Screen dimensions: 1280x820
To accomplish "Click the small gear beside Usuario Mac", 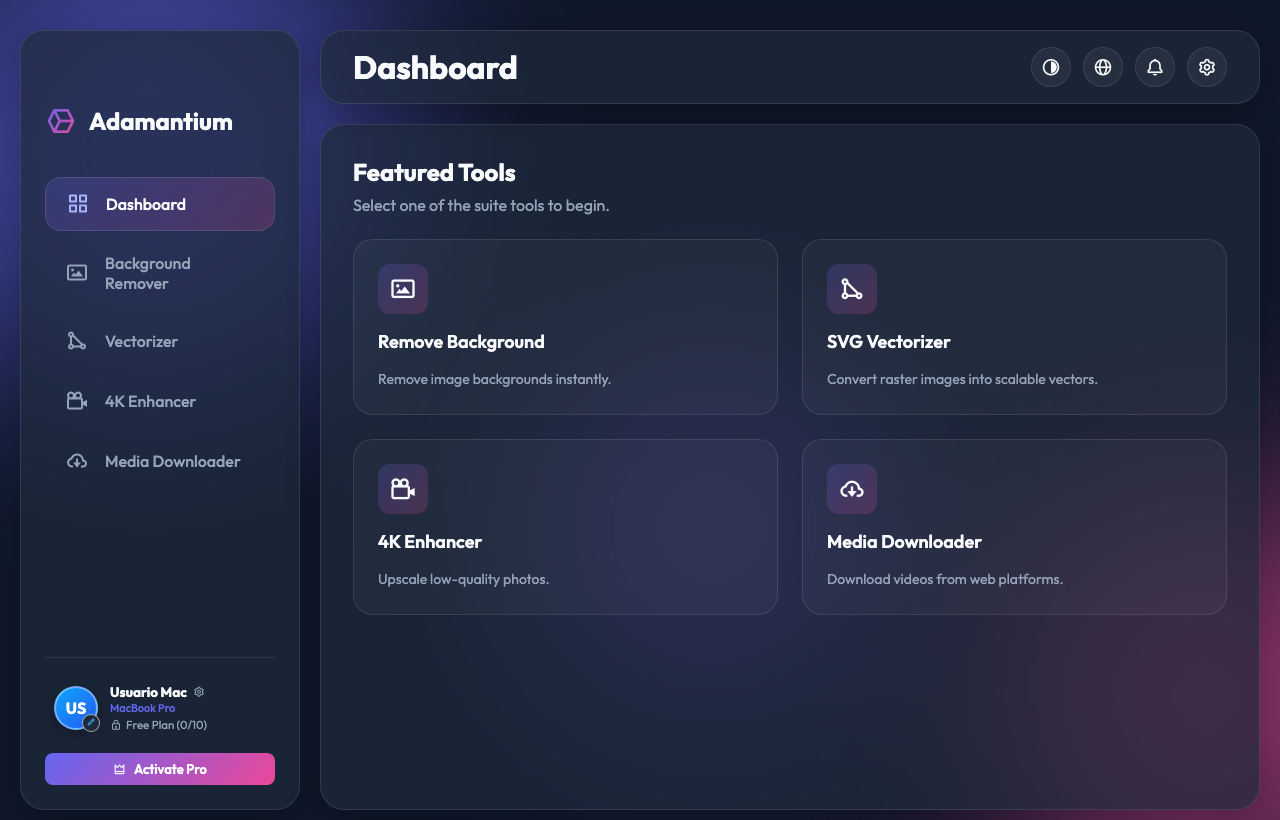I will tap(199, 692).
